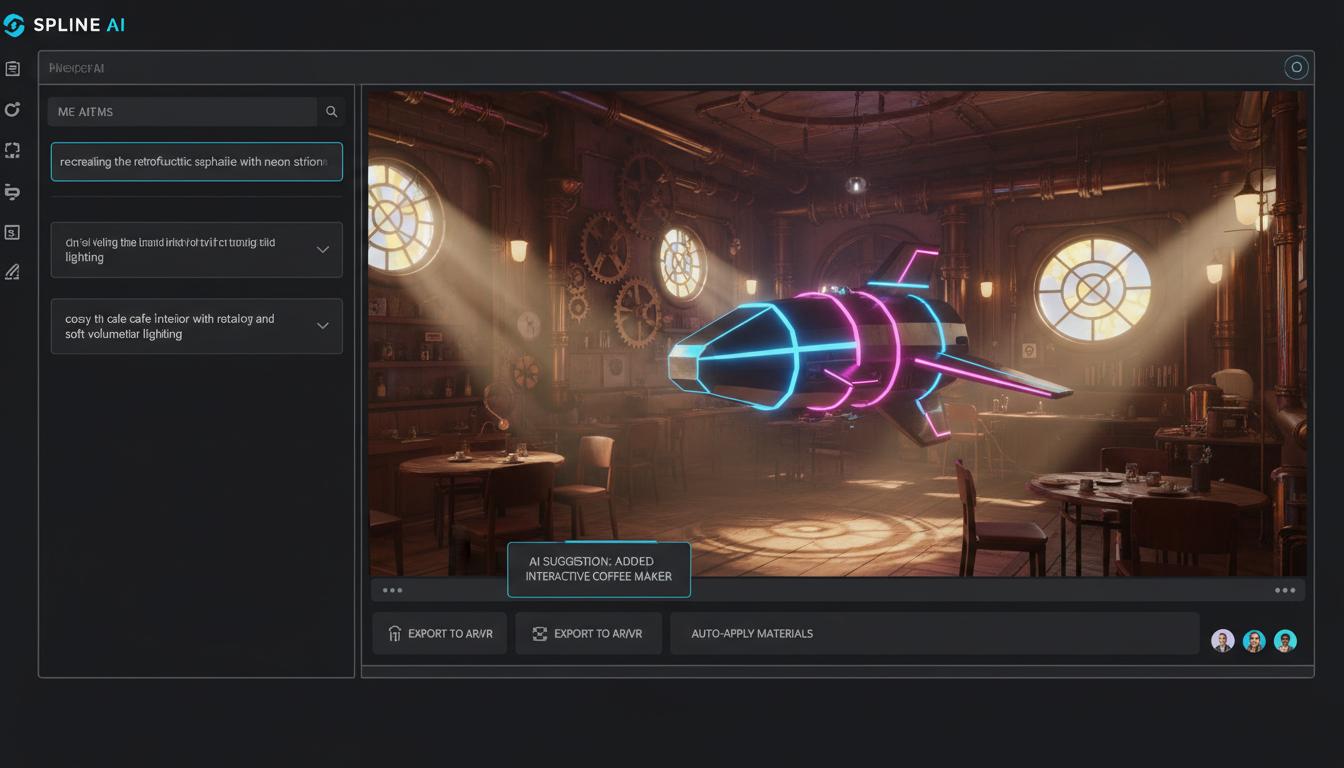Click the AI Suggestion coffee maker tooltip
This screenshot has width=1344, height=768.
[x=598, y=570]
